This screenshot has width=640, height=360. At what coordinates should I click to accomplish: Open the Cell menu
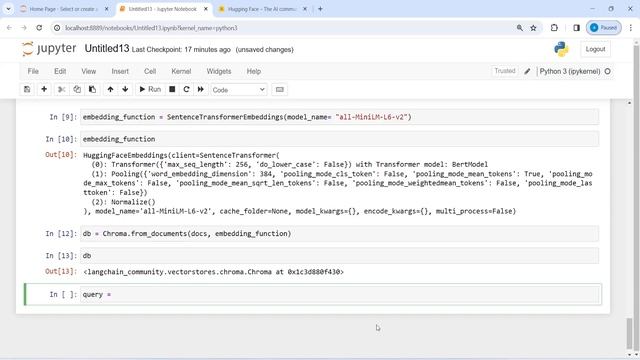tap(150, 71)
